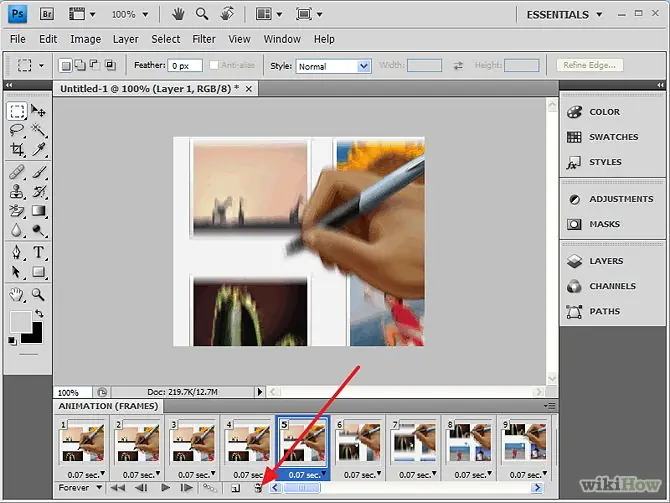Open the Layer menu
Viewport: 670px width, 503px height.
point(126,39)
